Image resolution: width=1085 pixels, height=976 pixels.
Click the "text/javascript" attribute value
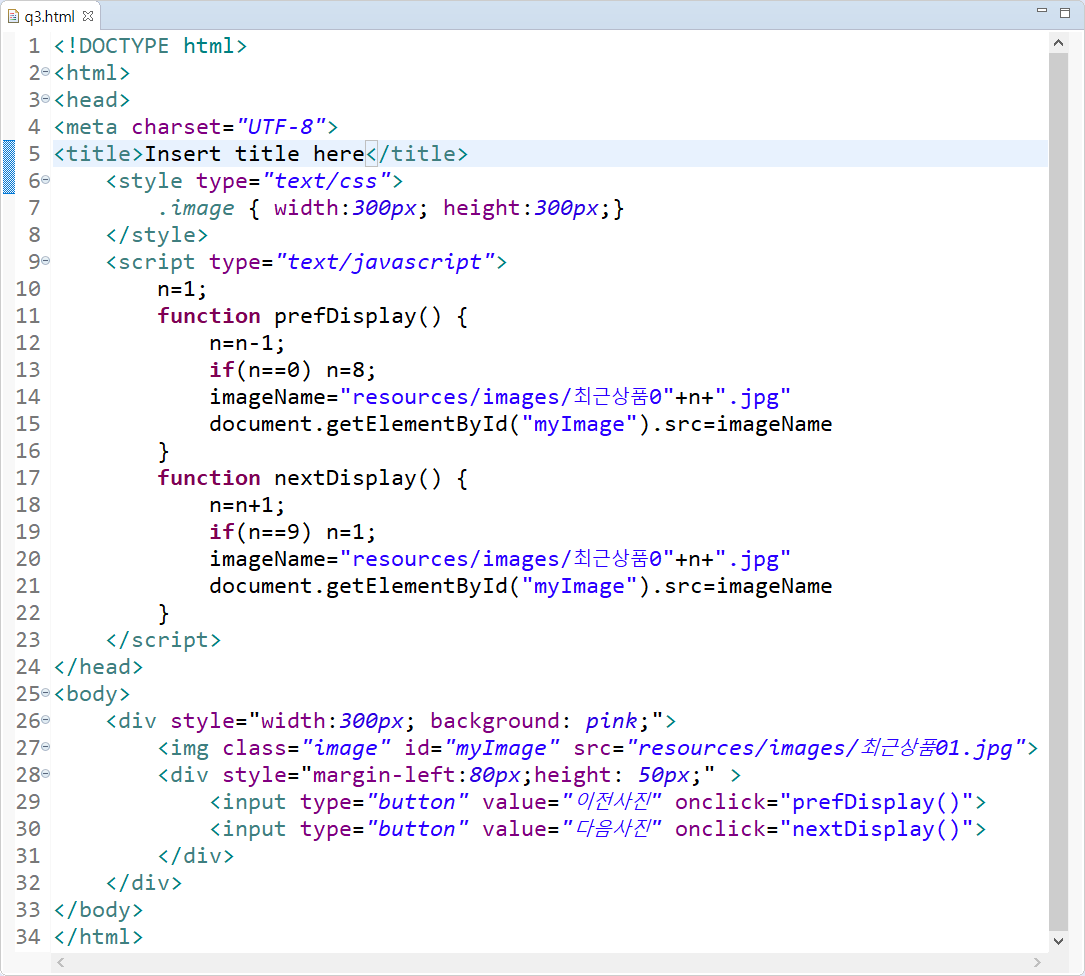[385, 262]
